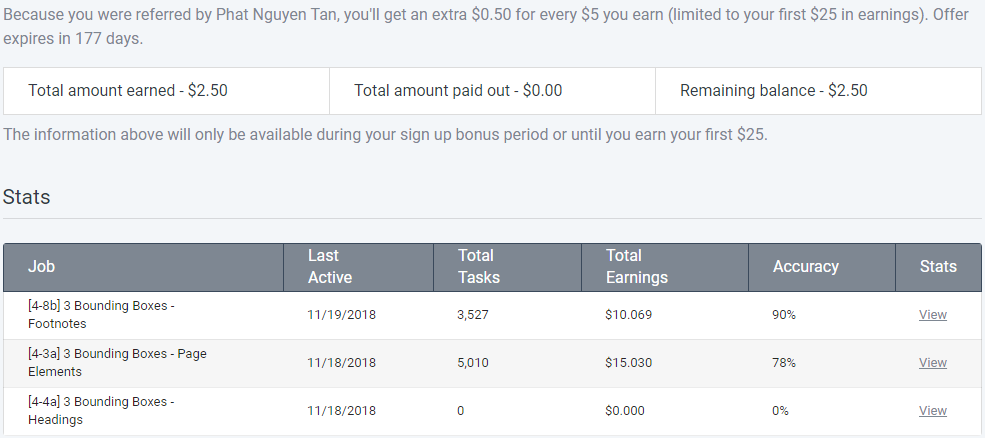985x438 pixels.
Task: Select the [4-4a] Bounding Boxes Headings job name
Action: (101, 411)
